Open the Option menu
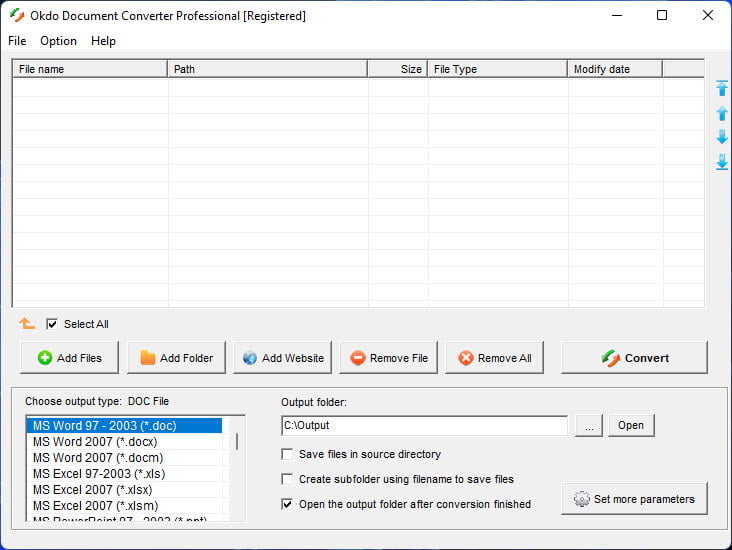Screen dimensions: 732x550 pos(58,41)
